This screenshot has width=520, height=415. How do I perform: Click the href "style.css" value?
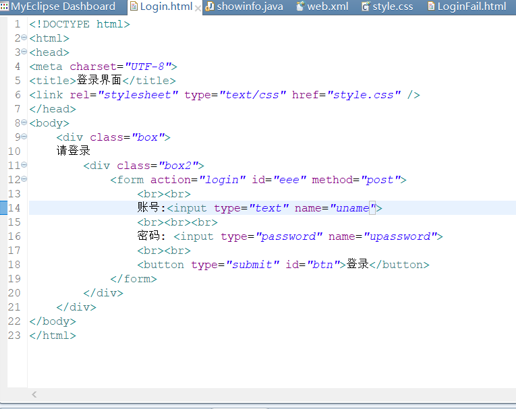[364, 95]
